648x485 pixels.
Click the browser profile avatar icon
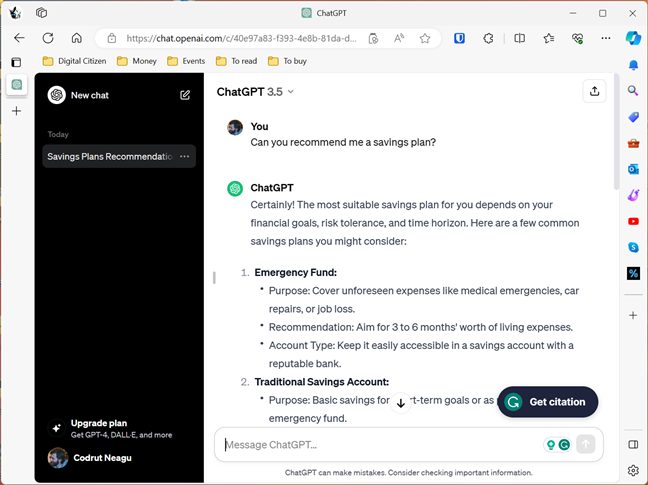[x=15, y=13]
